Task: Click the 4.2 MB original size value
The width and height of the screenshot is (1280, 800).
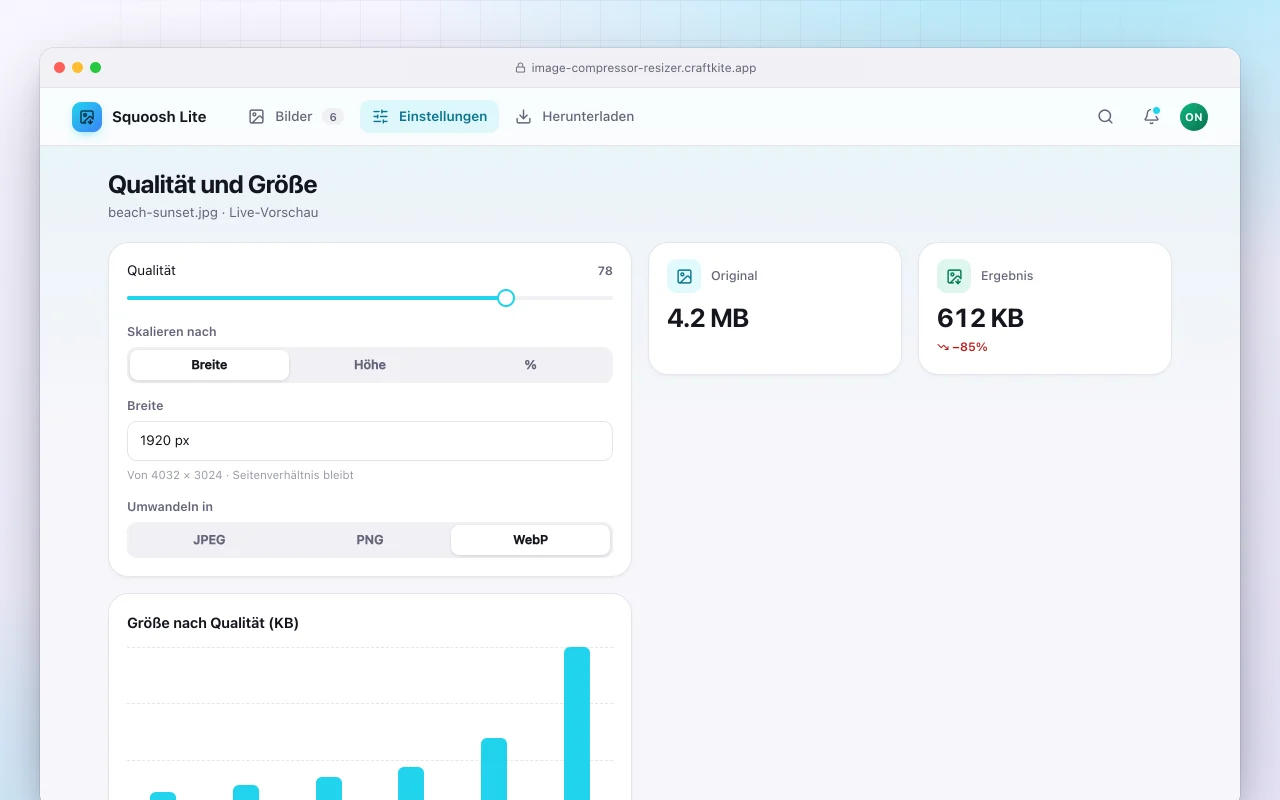Action: tap(708, 318)
